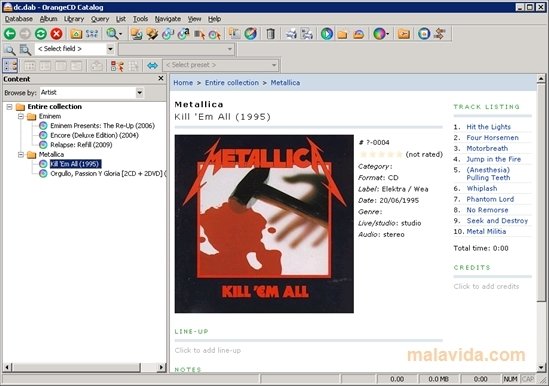549x386 pixels.
Task: Click the plain magnifying glass find icon
Action: tap(10, 50)
